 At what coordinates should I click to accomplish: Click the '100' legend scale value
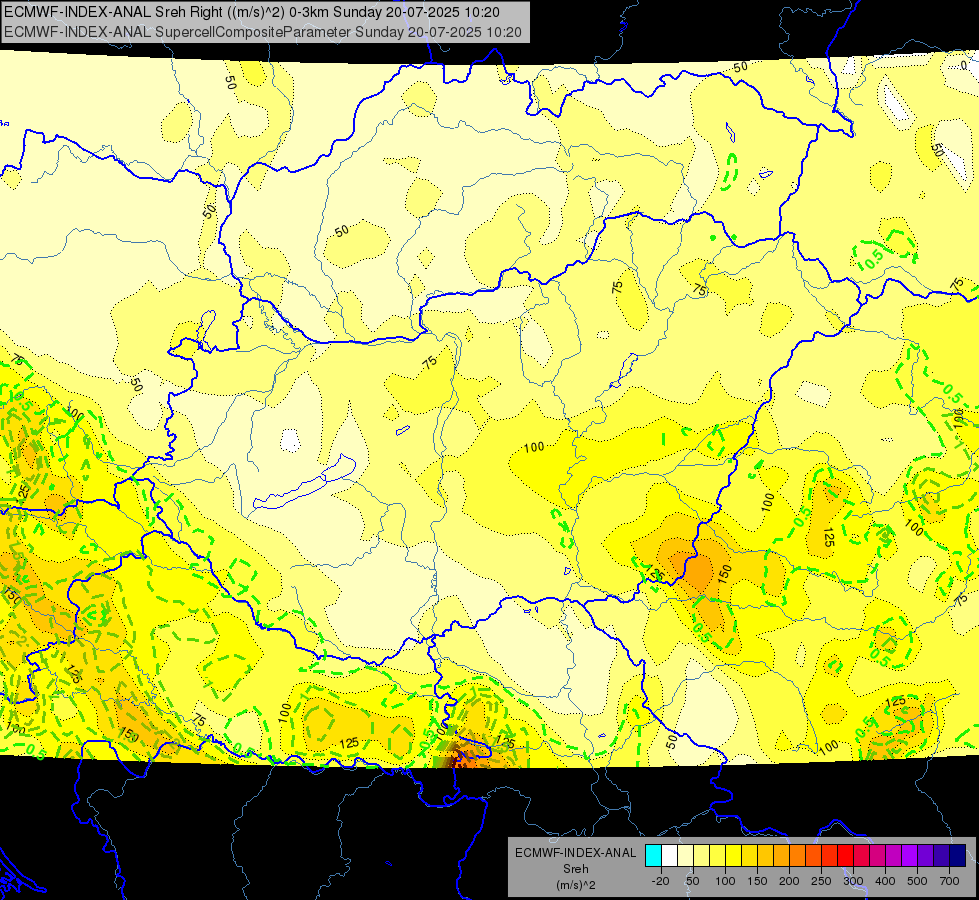(725, 881)
